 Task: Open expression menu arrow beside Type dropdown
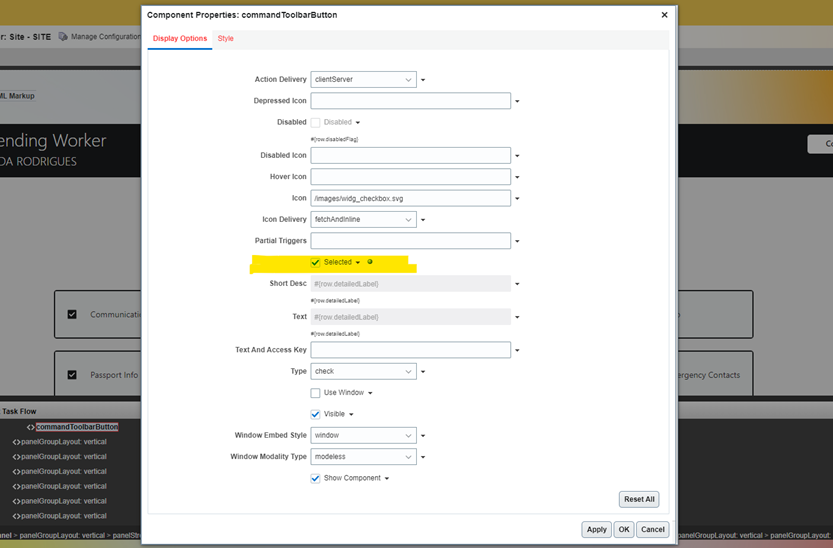click(x=423, y=372)
